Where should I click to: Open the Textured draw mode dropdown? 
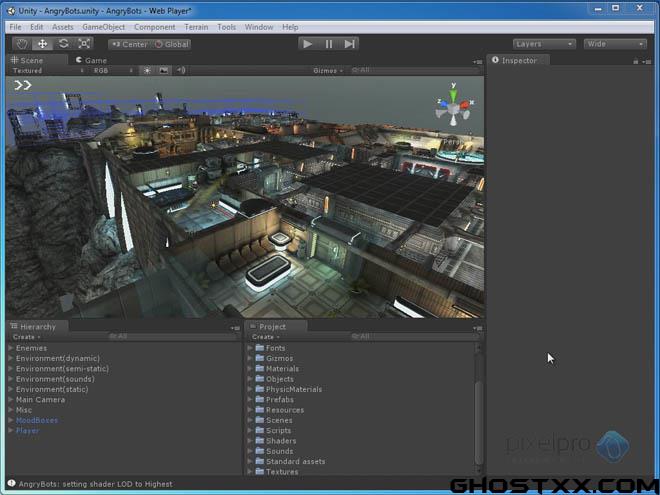47,71
